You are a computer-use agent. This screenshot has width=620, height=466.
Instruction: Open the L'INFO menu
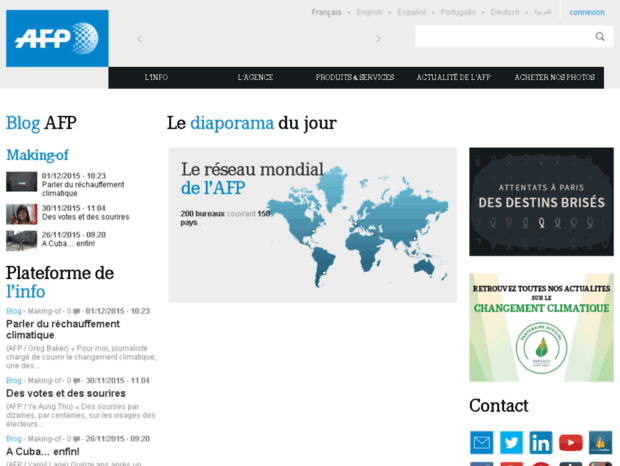click(158, 77)
